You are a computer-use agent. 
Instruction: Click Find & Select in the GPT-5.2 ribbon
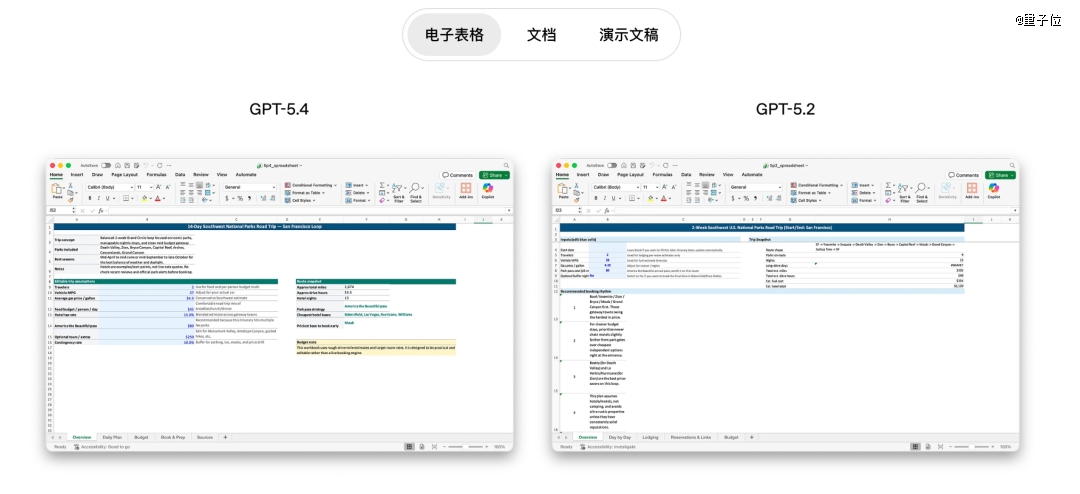click(922, 190)
